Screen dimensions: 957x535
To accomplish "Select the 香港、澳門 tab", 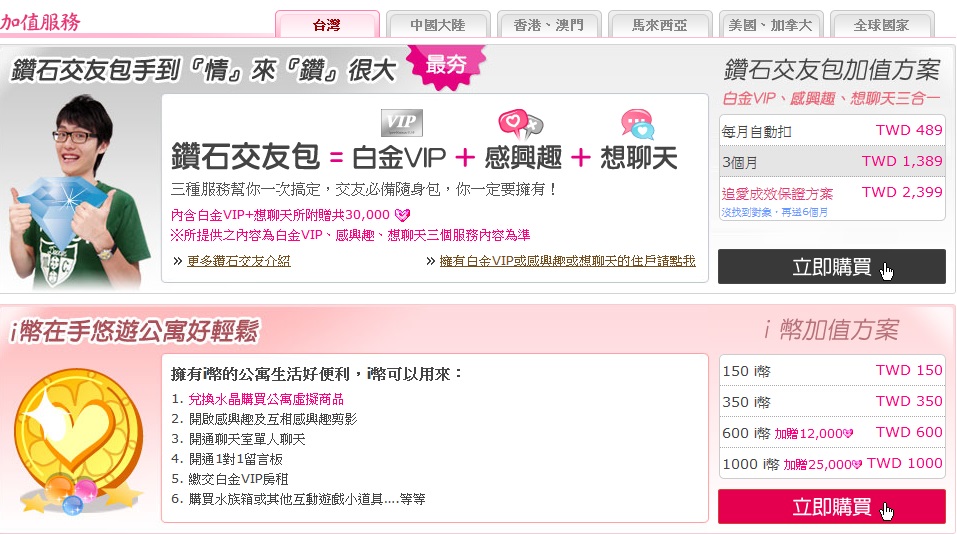I will point(549,25).
